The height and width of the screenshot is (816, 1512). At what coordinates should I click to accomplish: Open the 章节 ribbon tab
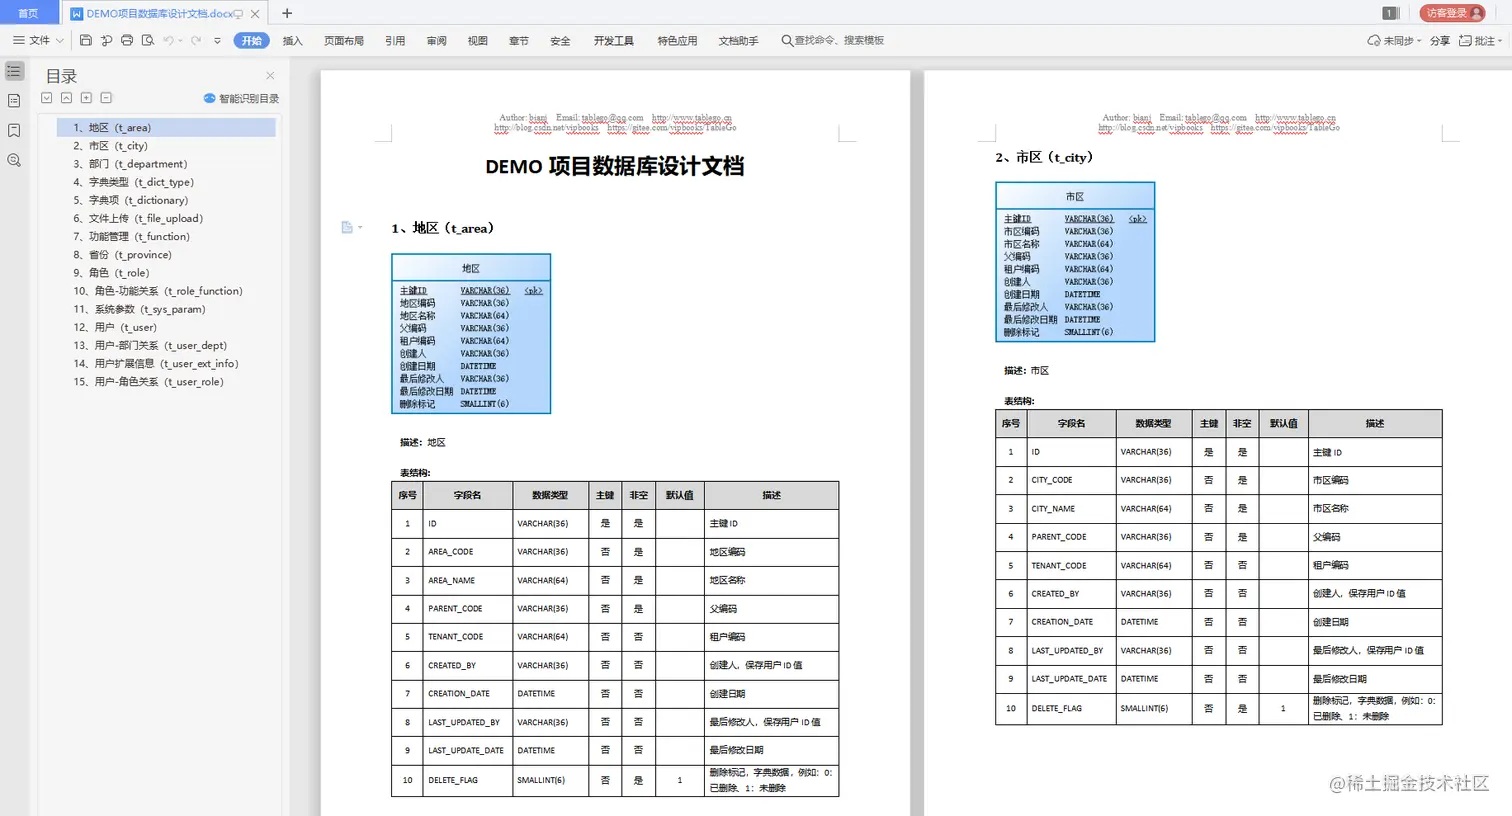519,41
